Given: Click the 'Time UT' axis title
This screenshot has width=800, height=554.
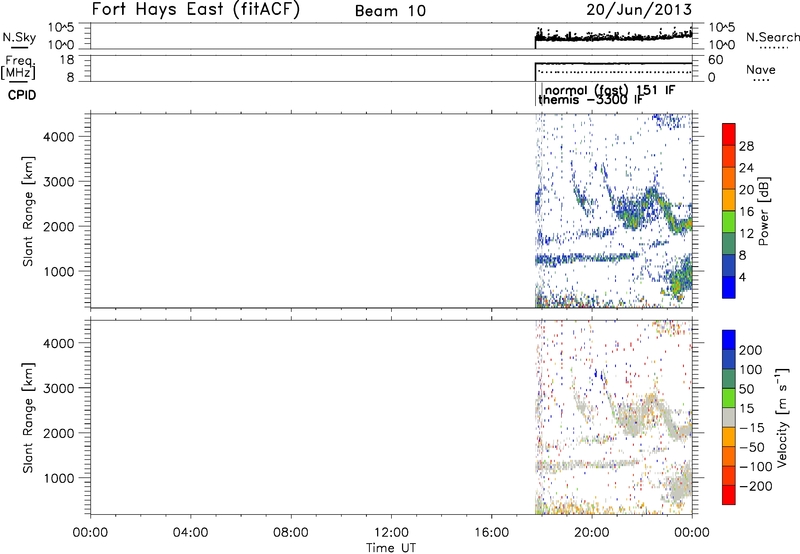Looking at the screenshot, I should click(391, 547).
